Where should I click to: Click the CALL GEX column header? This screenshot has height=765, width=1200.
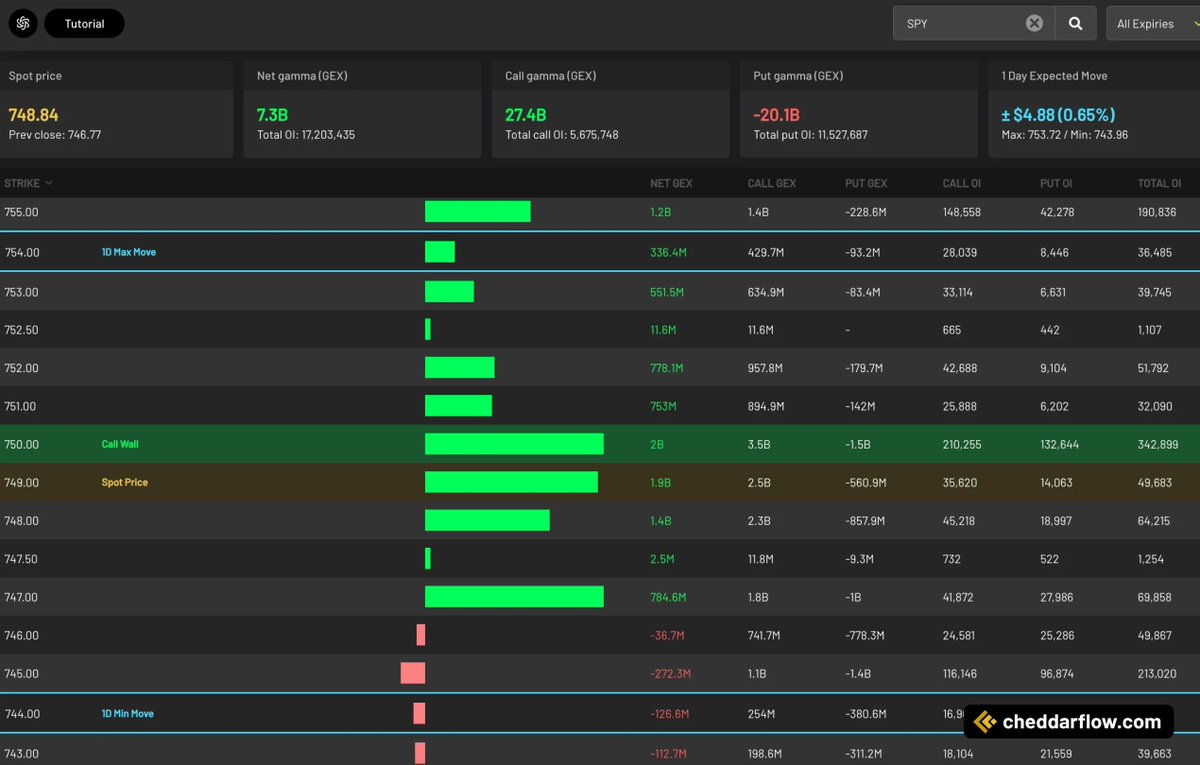(x=772, y=183)
